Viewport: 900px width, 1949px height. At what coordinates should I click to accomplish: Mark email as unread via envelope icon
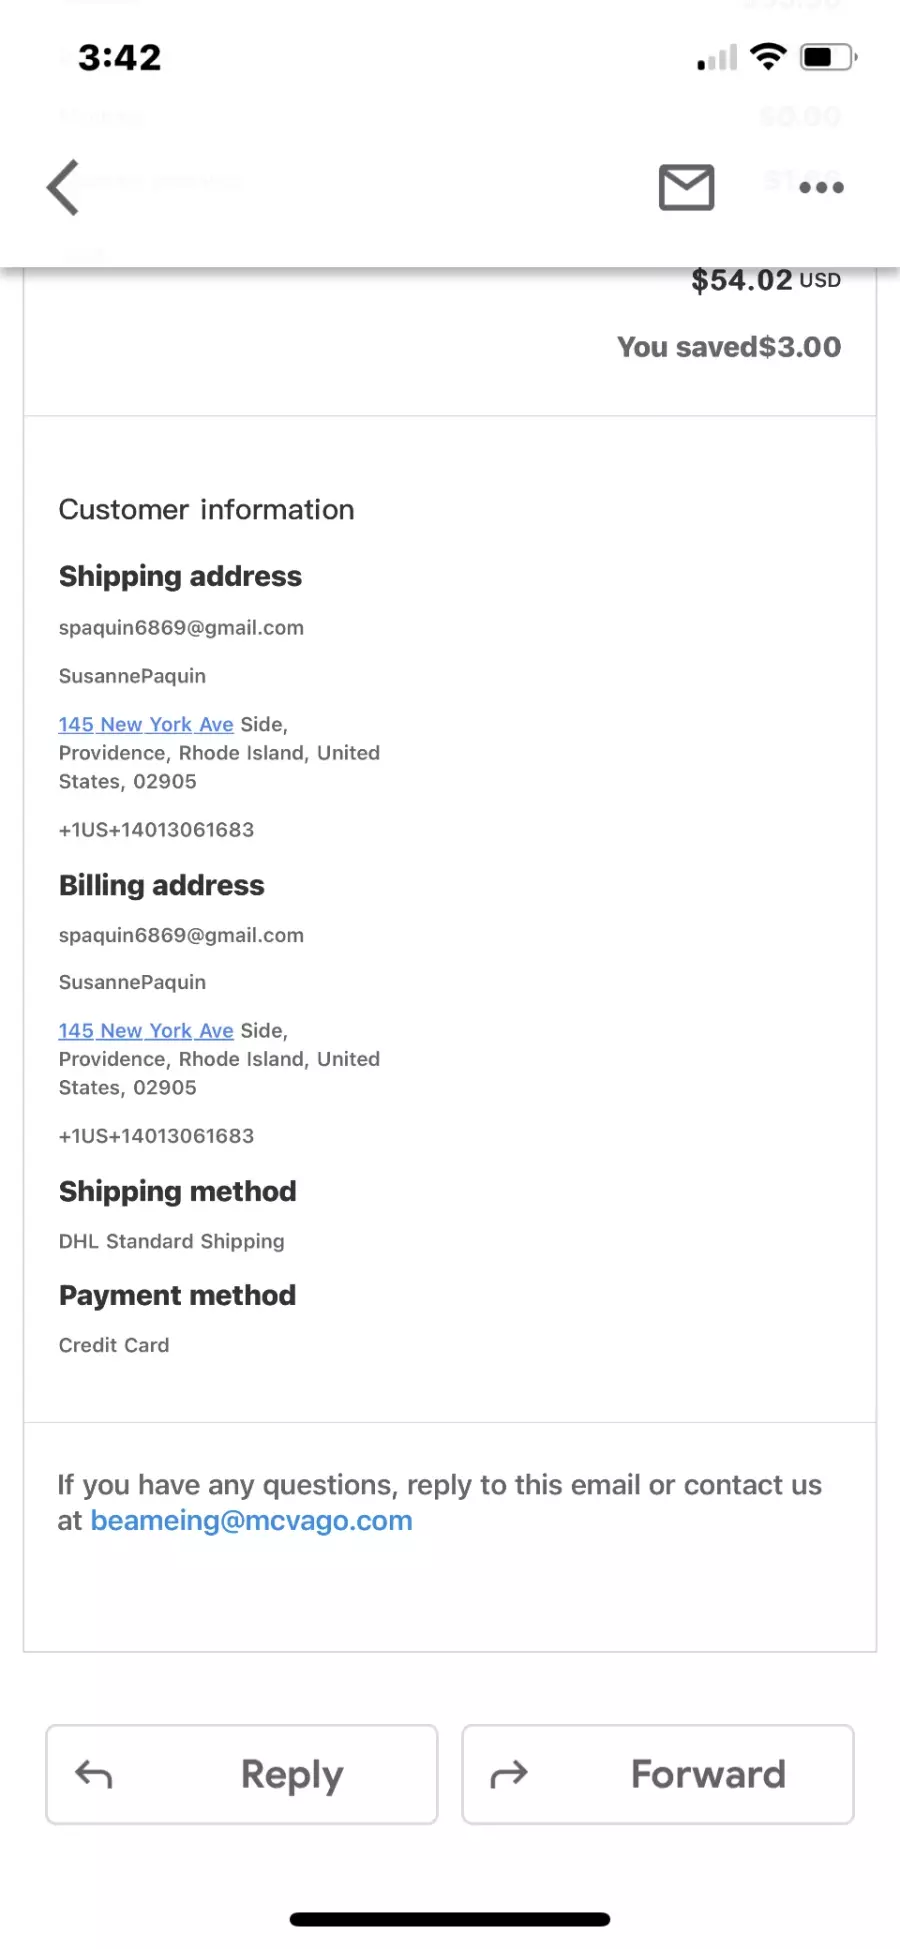[x=686, y=187]
